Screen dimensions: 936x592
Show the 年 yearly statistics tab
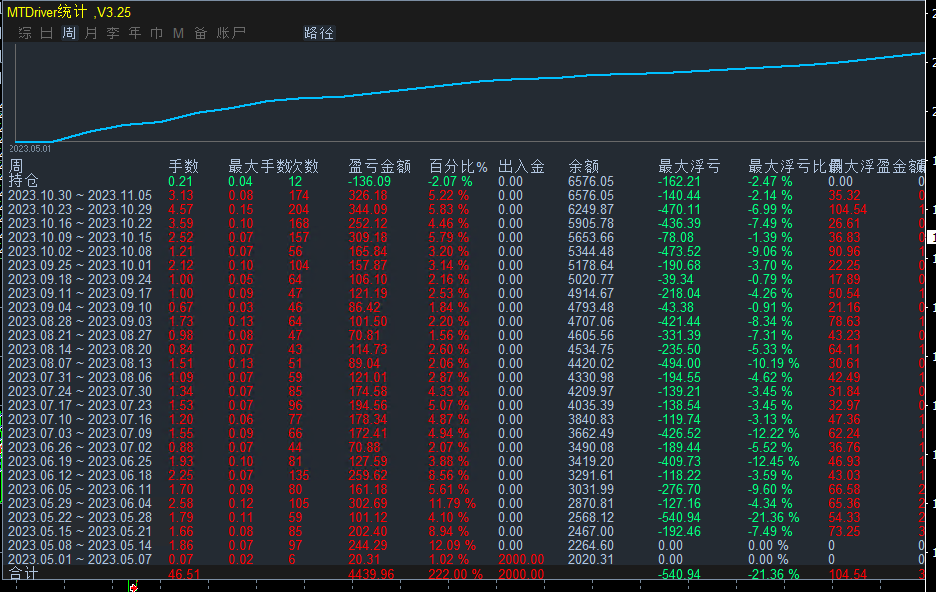point(135,33)
